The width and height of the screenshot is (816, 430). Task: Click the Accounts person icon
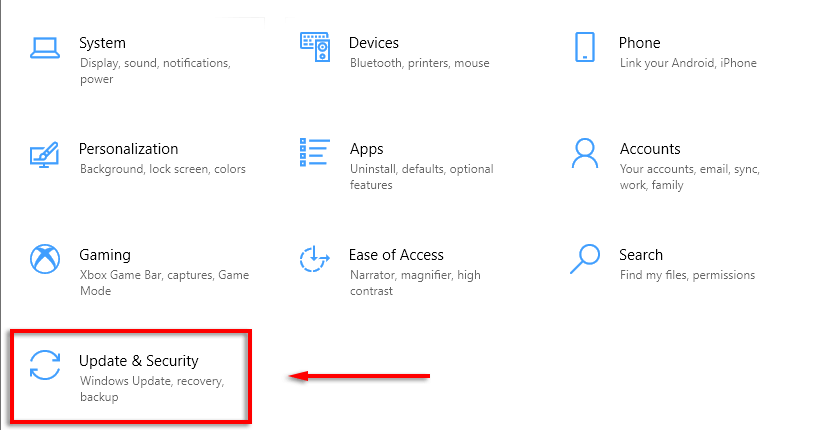pos(585,153)
